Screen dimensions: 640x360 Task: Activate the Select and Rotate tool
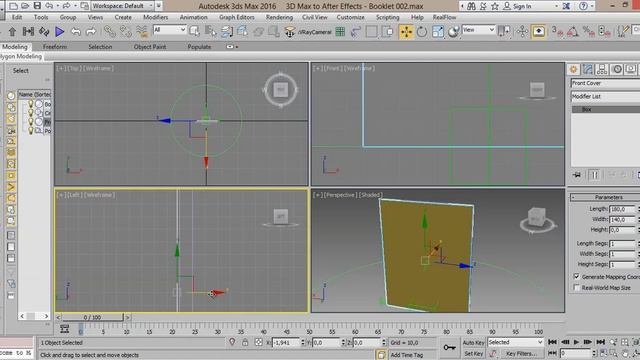[422, 32]
